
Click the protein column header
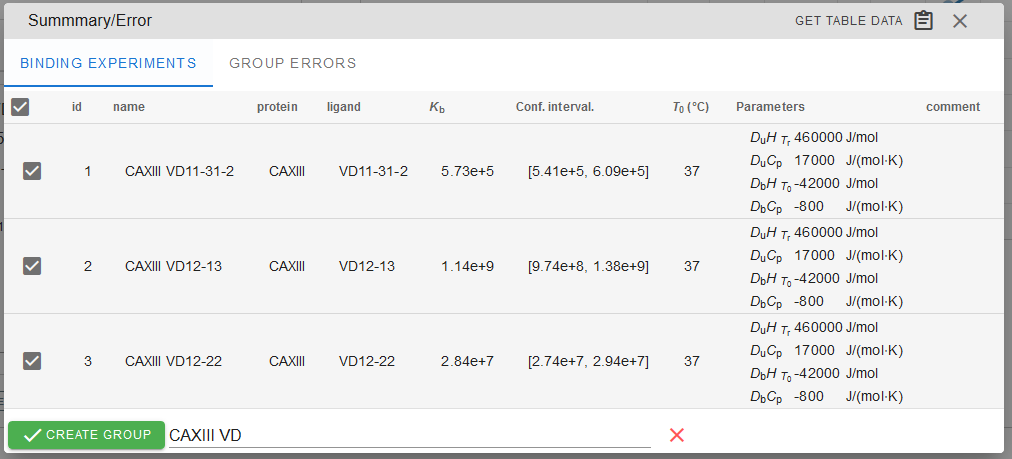pyautogui.click(x=277, y=107)
